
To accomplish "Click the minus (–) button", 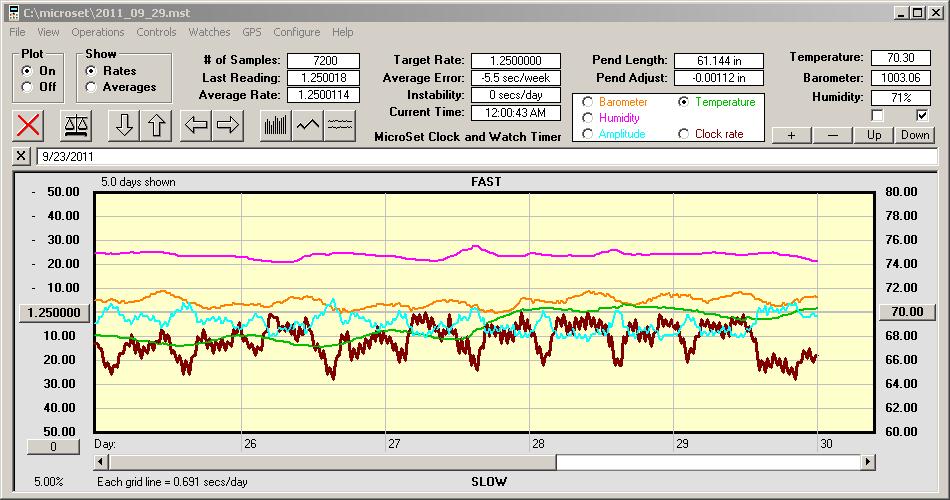I will coord(832,135).
